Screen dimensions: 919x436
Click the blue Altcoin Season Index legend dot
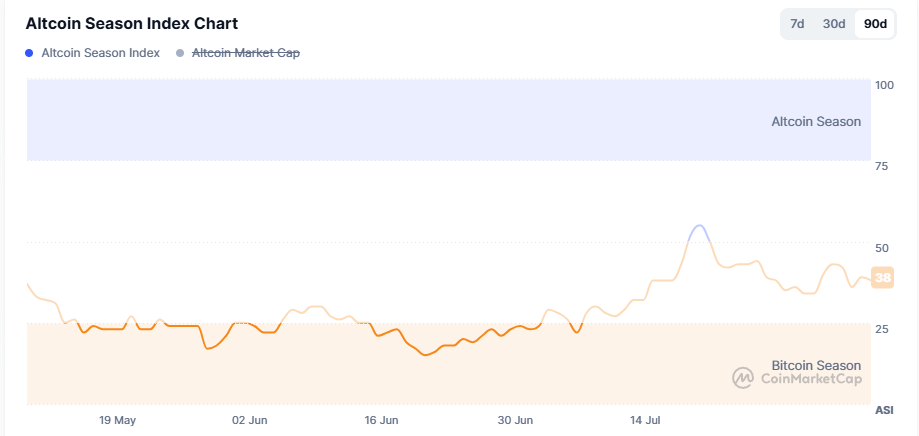click(x=30, y=53)
